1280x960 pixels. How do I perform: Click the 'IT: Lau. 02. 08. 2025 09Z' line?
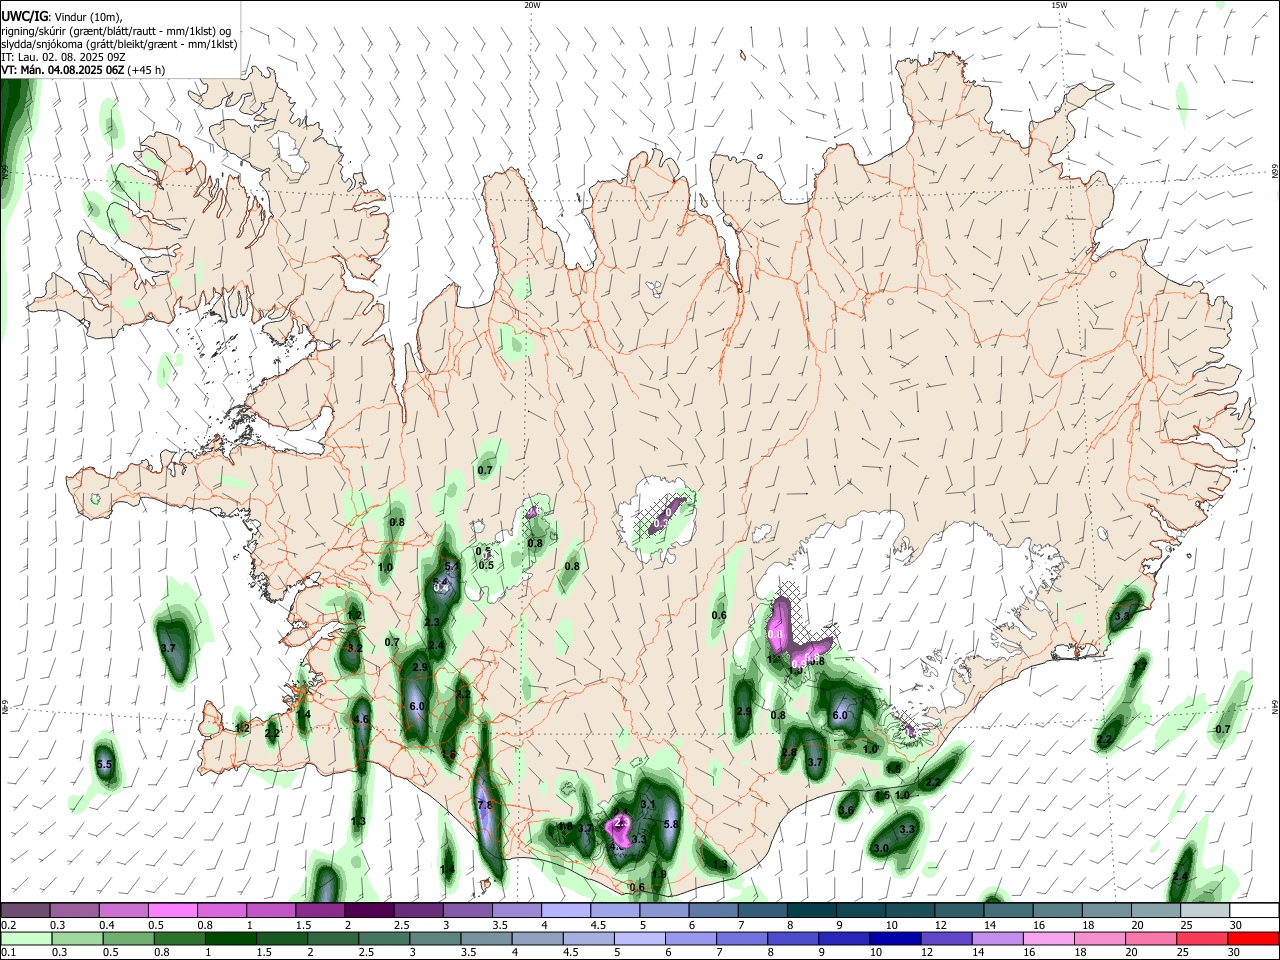[63, 57]
